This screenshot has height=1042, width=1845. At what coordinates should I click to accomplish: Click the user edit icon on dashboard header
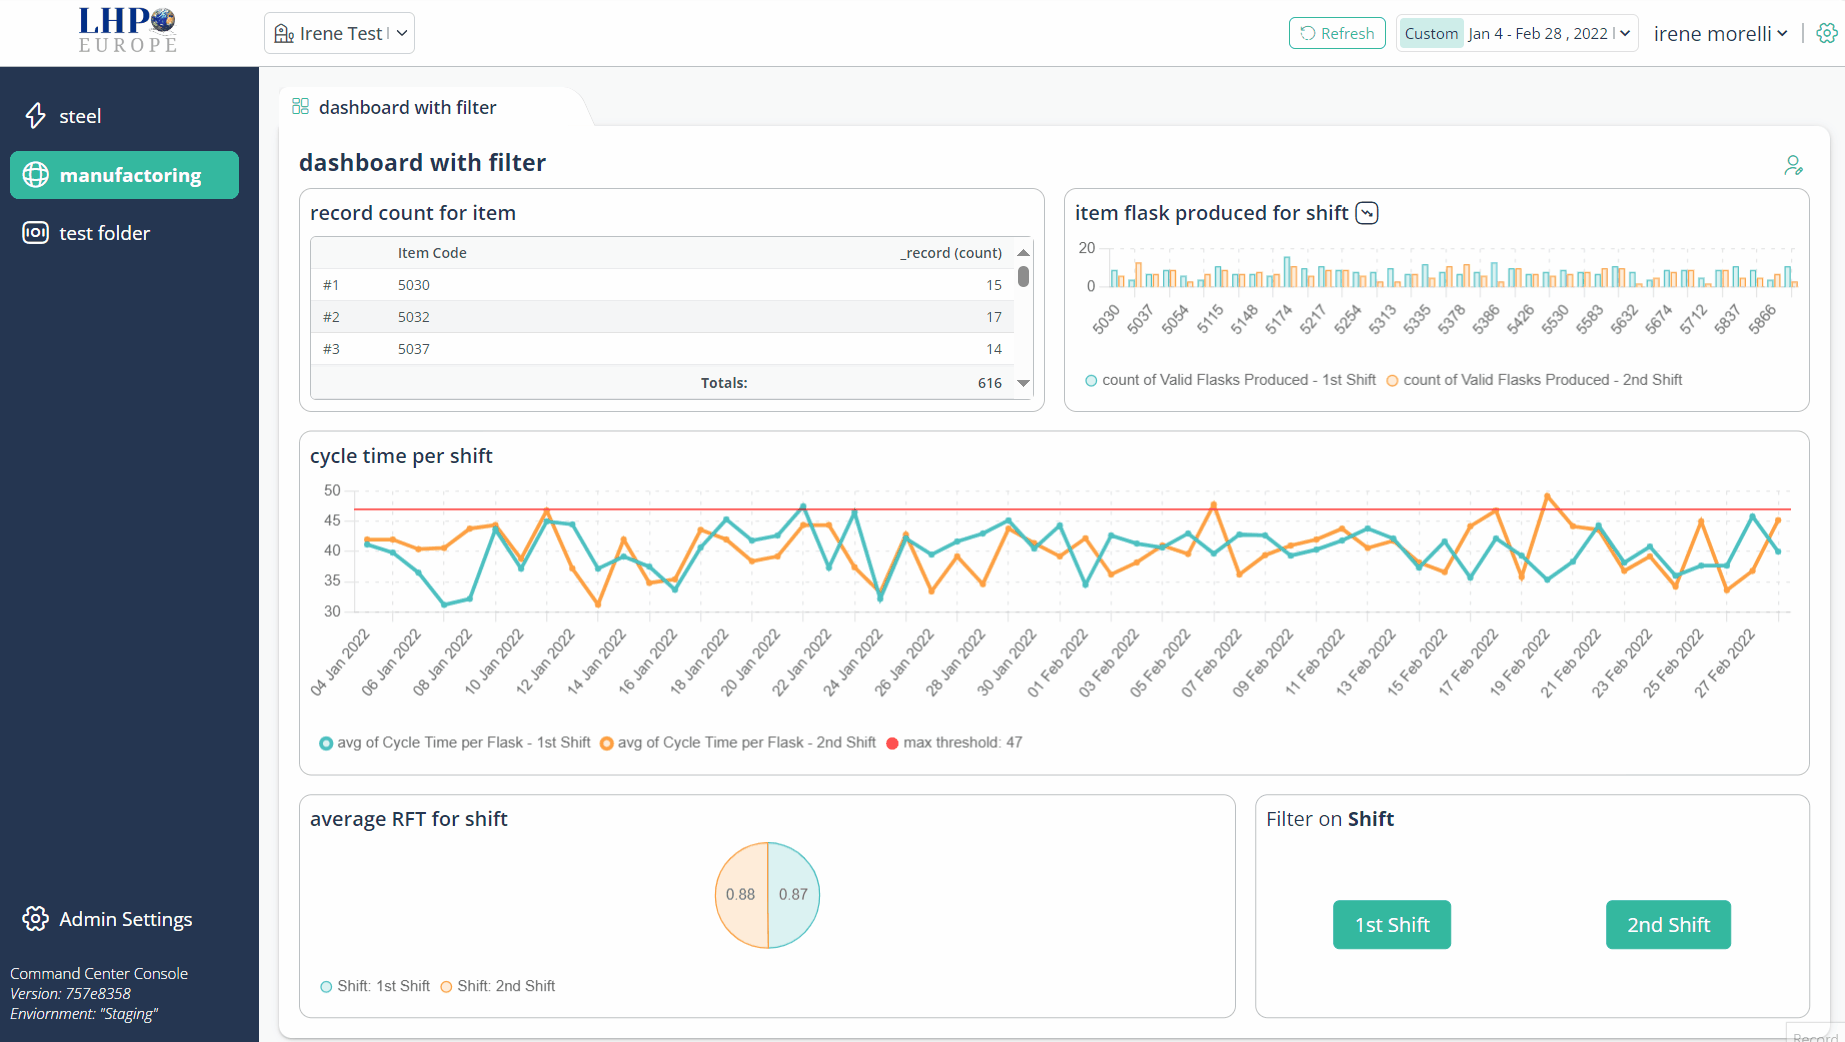click(1793, 165)
